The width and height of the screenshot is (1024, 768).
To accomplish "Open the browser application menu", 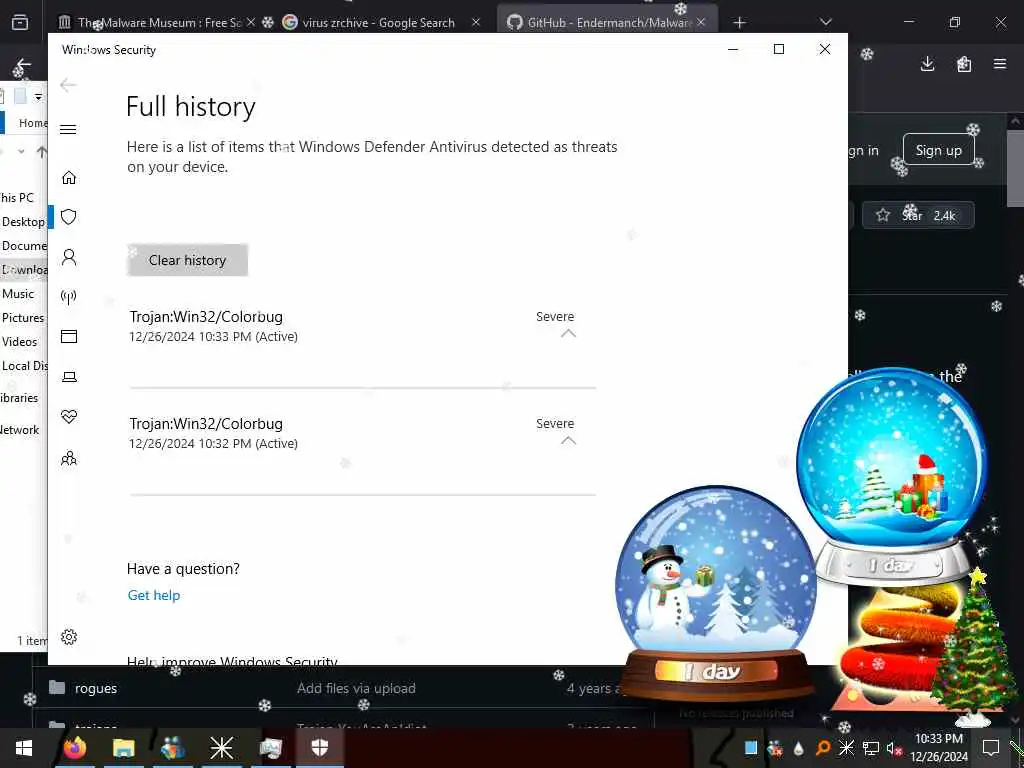I will (1000, 64).
